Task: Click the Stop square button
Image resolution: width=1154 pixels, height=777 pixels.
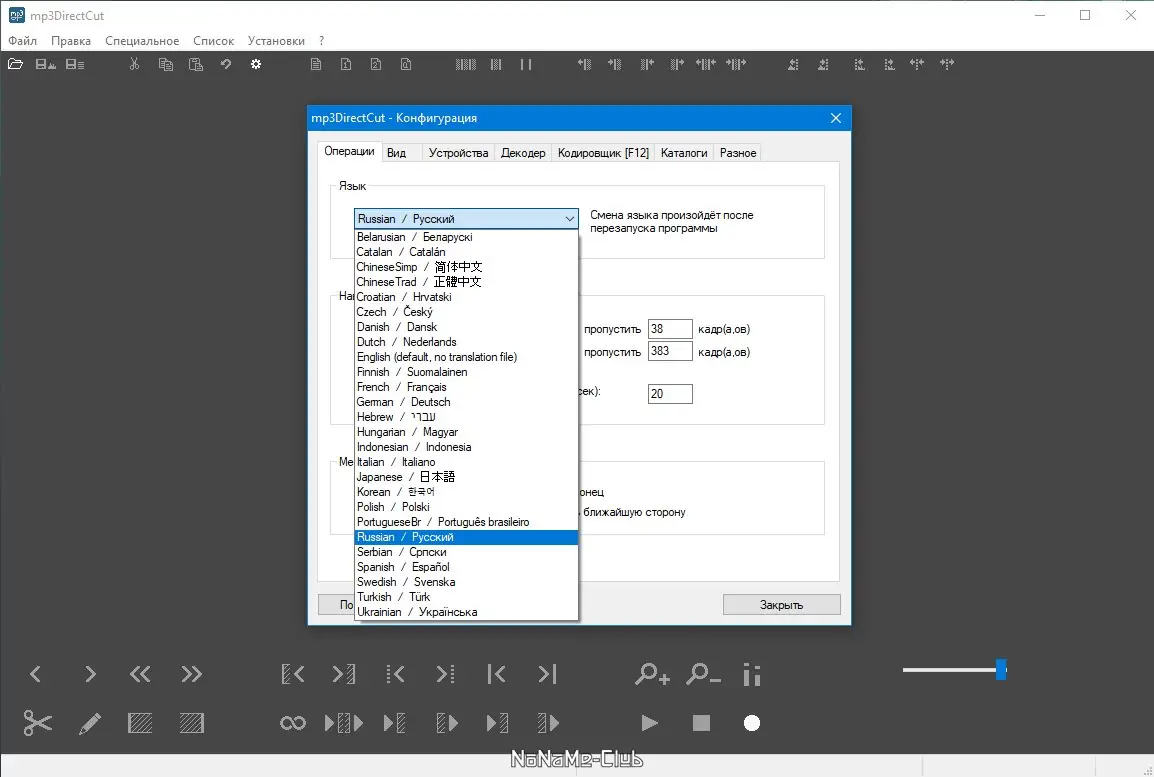Action: tap(701, 723)
